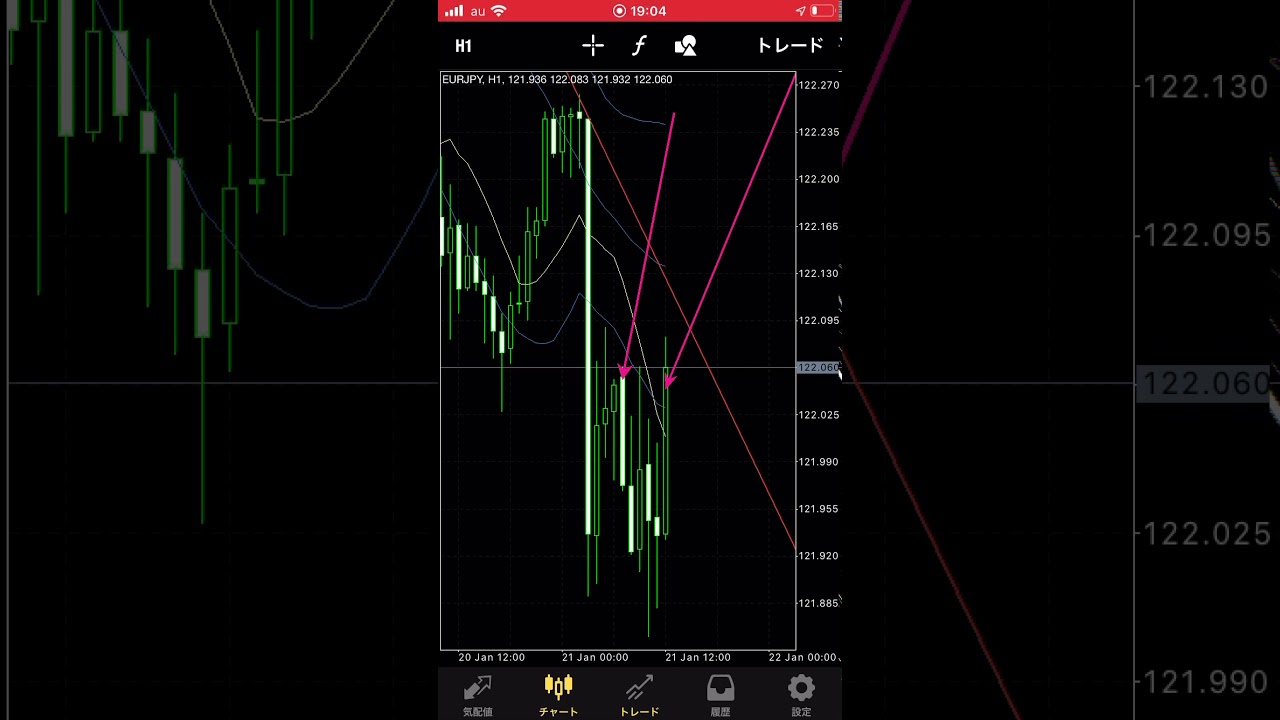Open indicators with the f icon
Screen dimensions: 1280x720
tap(639, 46)
